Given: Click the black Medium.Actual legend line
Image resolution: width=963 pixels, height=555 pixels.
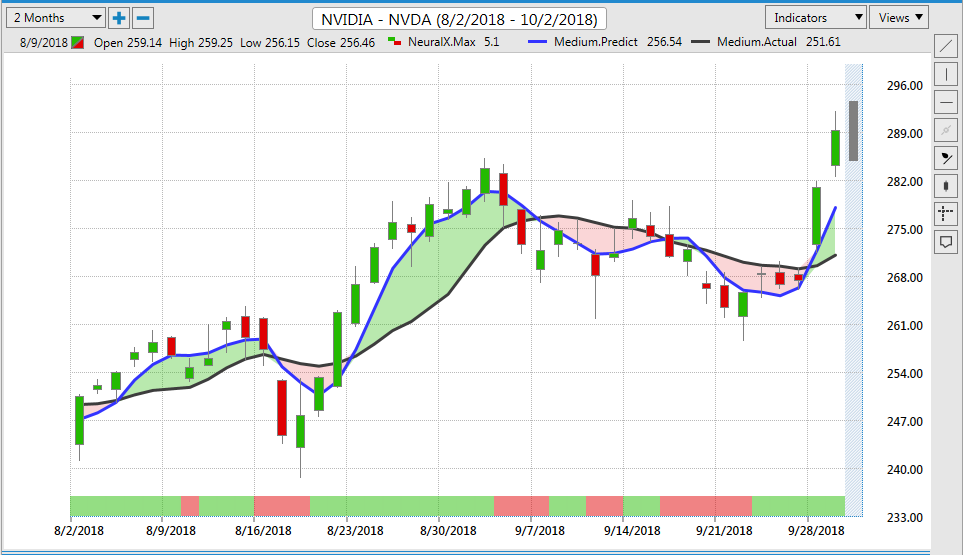Looking at the screenshot, I should tap(700, 42).
